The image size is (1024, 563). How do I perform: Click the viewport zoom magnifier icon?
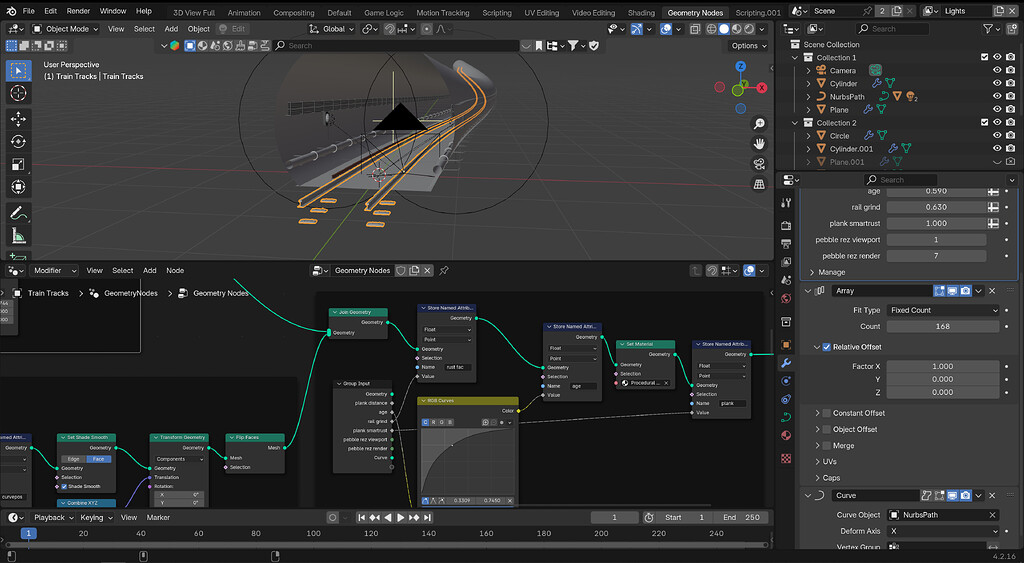pyautogui.click(x=759, y=123)
